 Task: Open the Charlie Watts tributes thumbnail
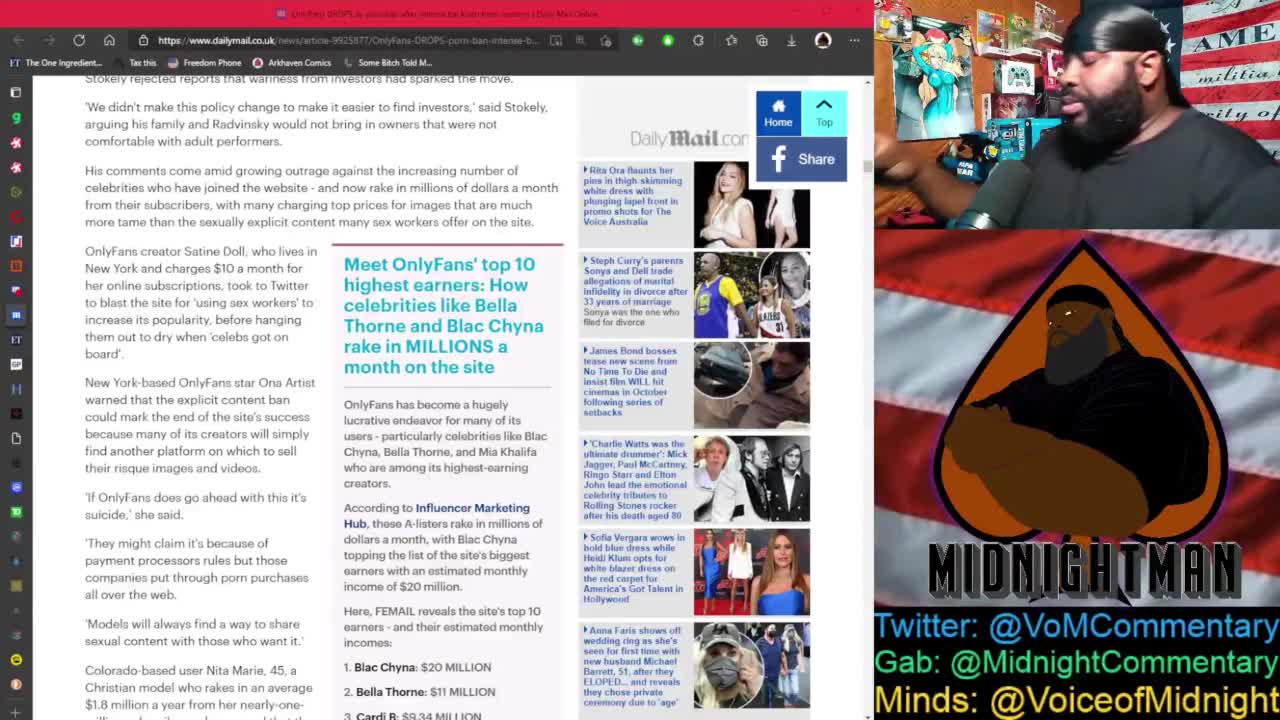click(752, 479)
